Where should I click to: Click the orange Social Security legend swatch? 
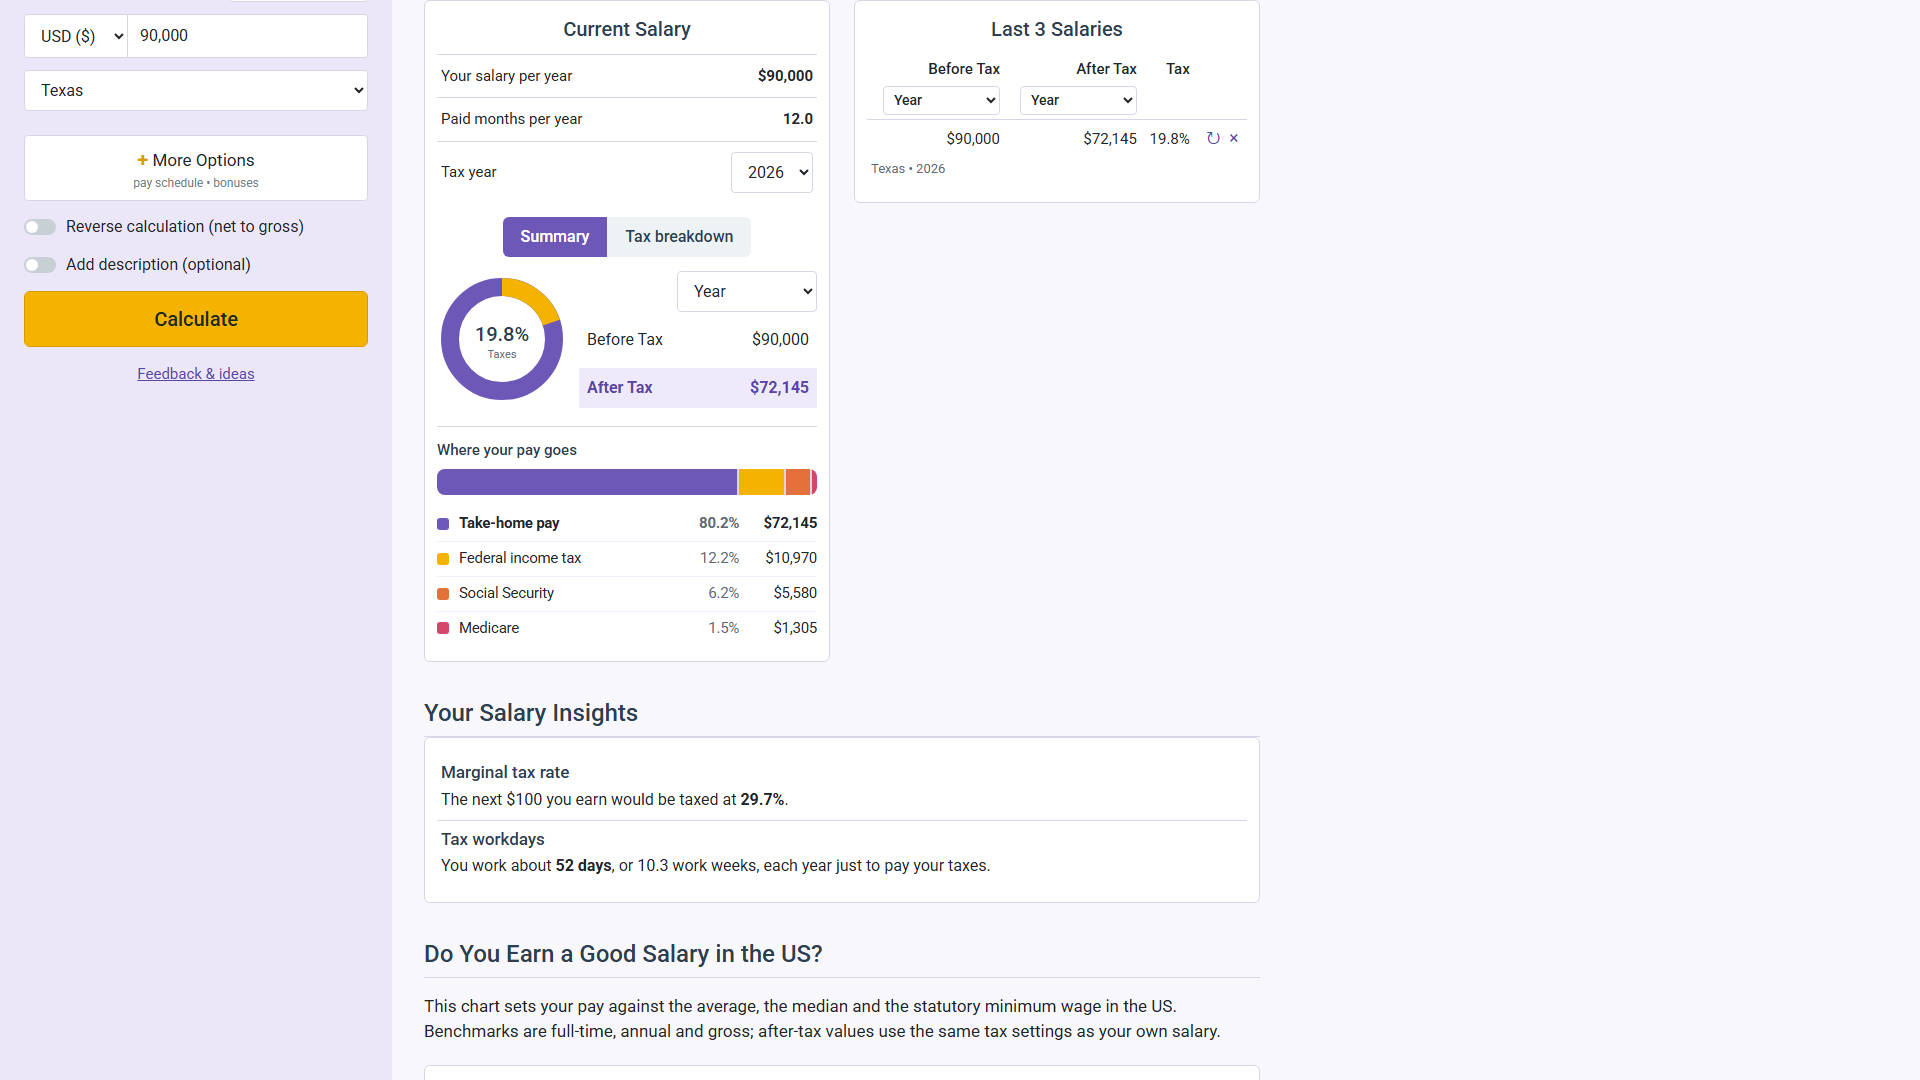point(443,594)
